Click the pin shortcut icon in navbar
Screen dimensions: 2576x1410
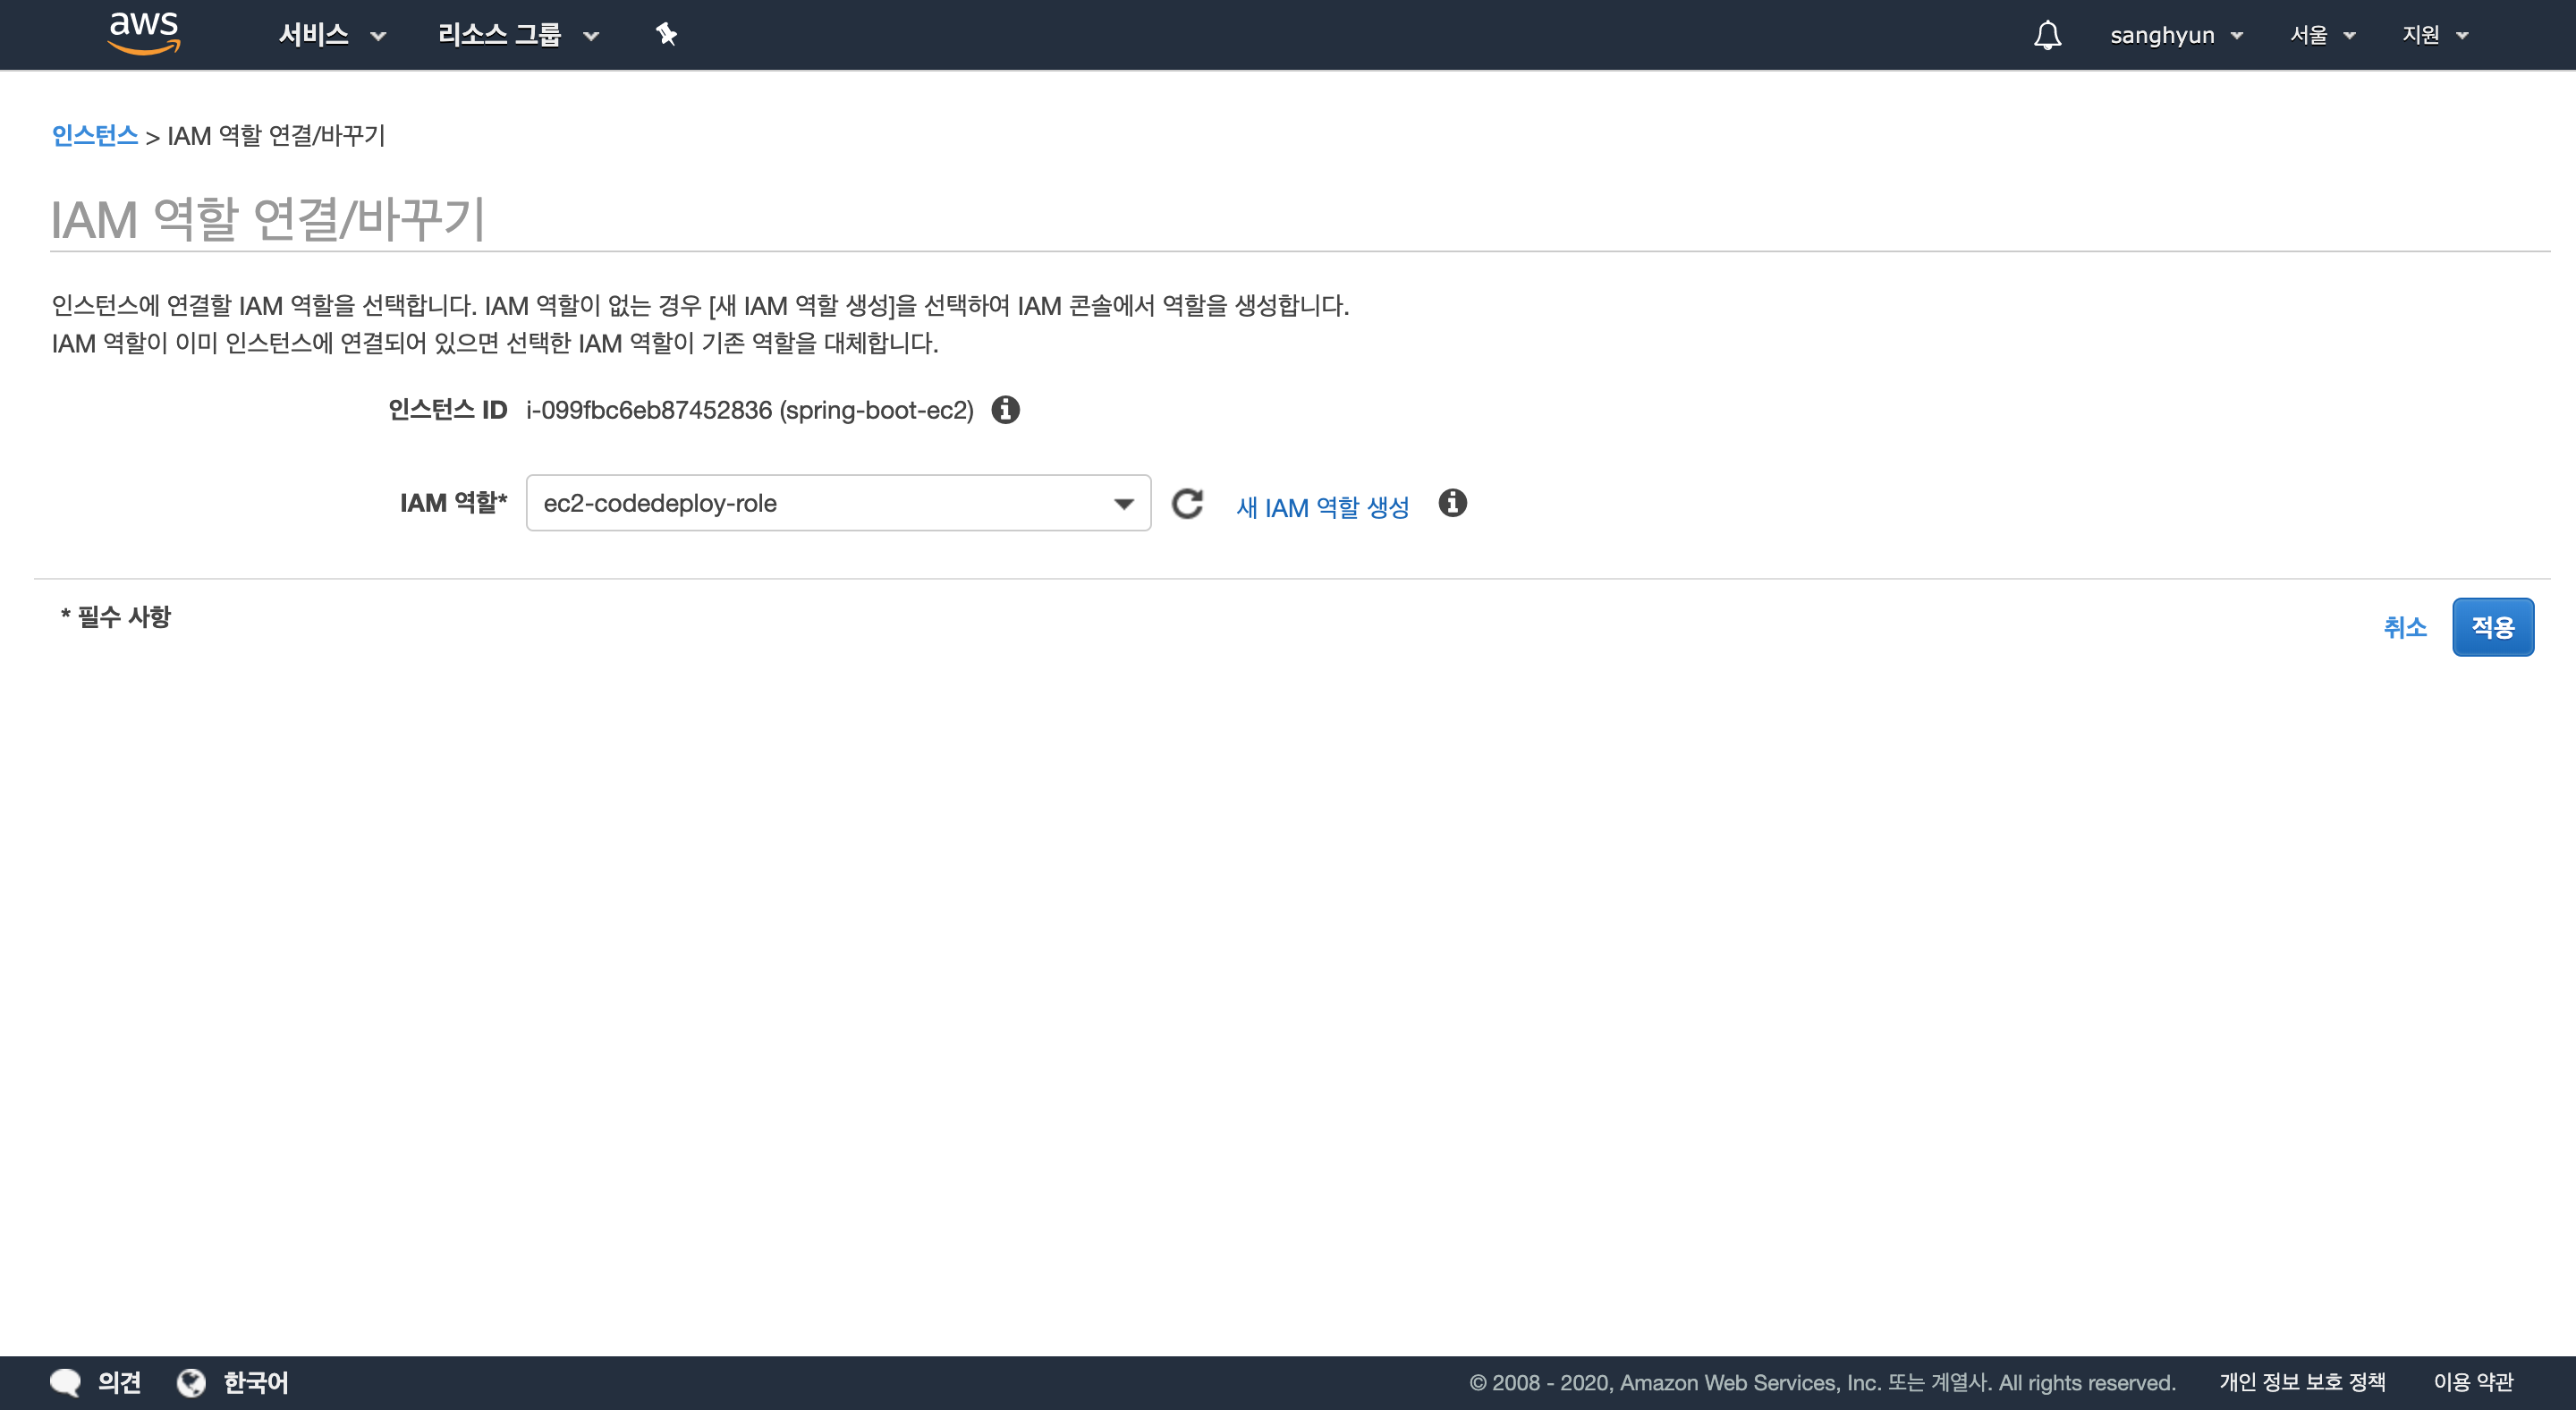(x=666, y=35)
